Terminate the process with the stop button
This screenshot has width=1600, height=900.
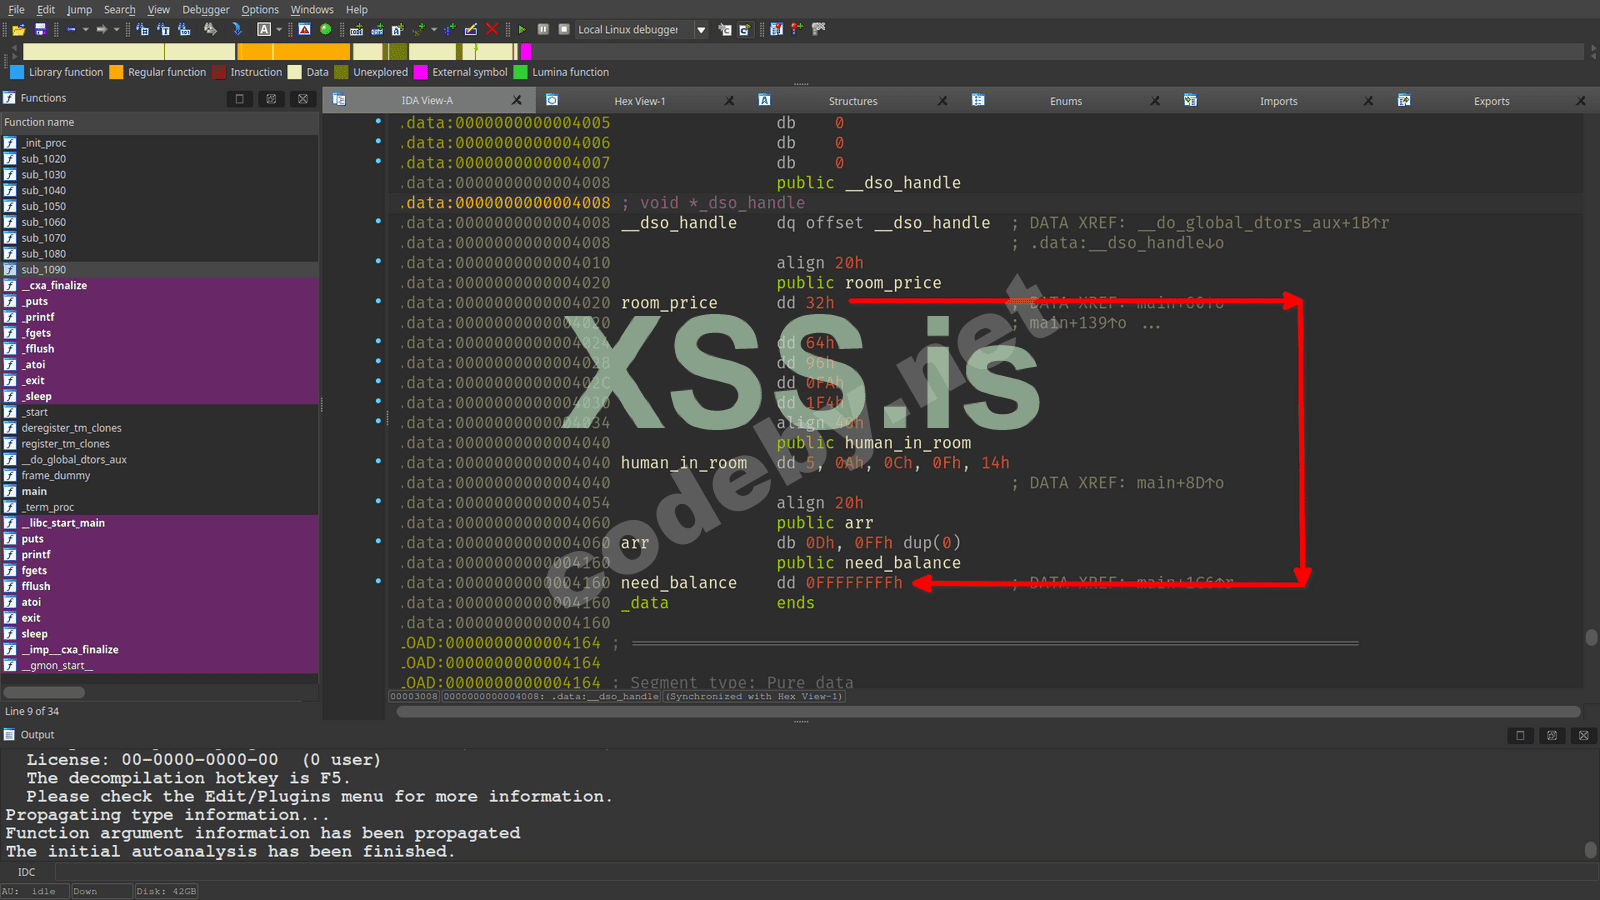(564, 30)
